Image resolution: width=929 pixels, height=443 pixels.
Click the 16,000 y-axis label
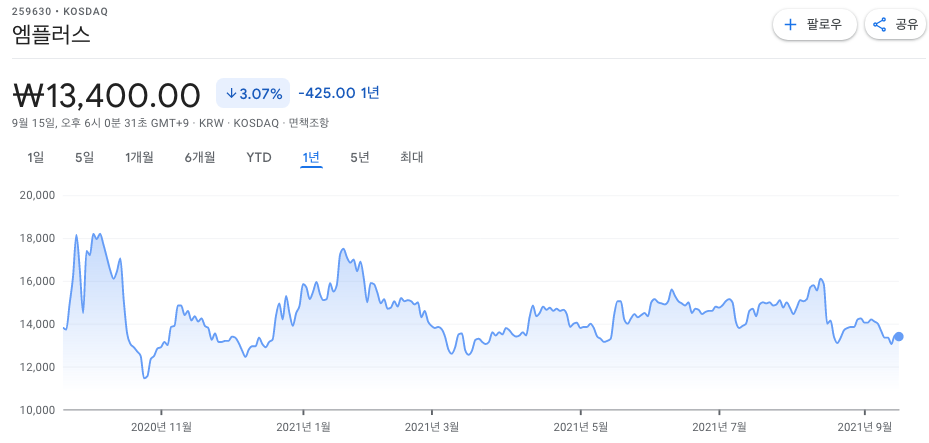pyautogui.click(x=37, y=281)
